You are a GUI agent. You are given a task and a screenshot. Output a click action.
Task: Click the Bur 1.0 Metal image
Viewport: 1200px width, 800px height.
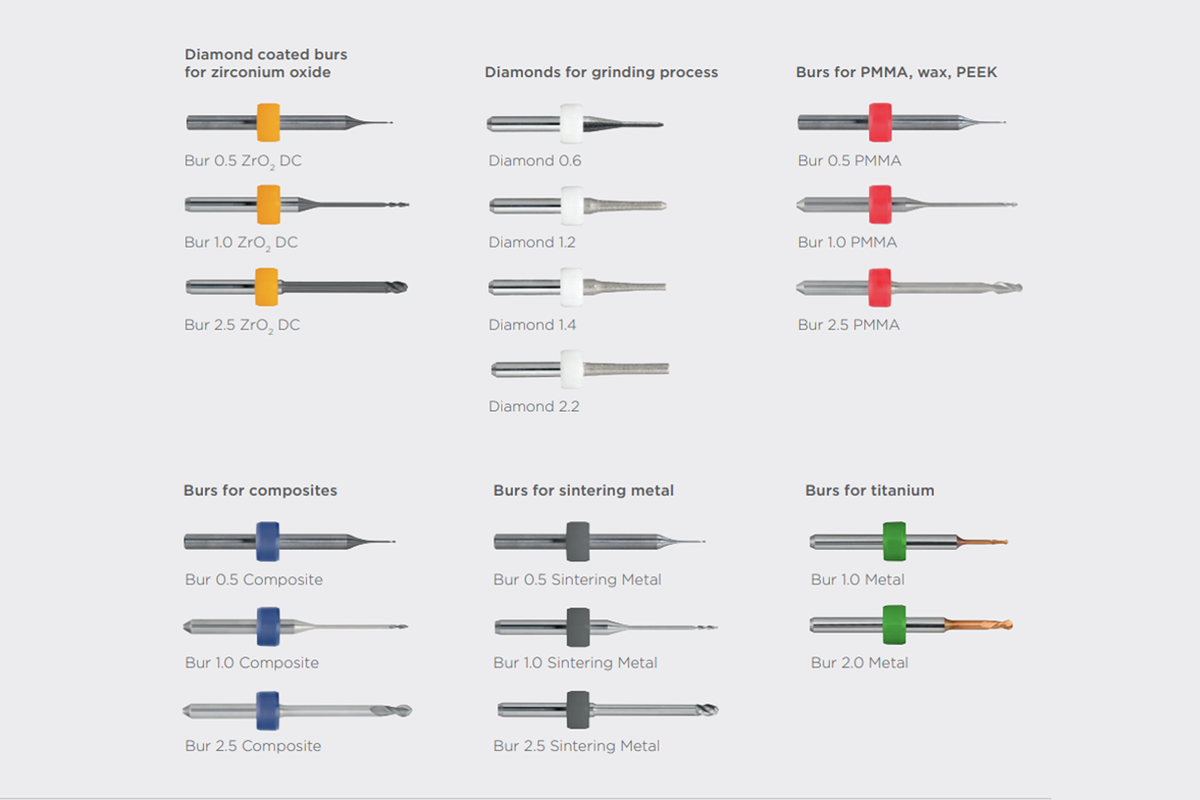click(x=908, y=542)
